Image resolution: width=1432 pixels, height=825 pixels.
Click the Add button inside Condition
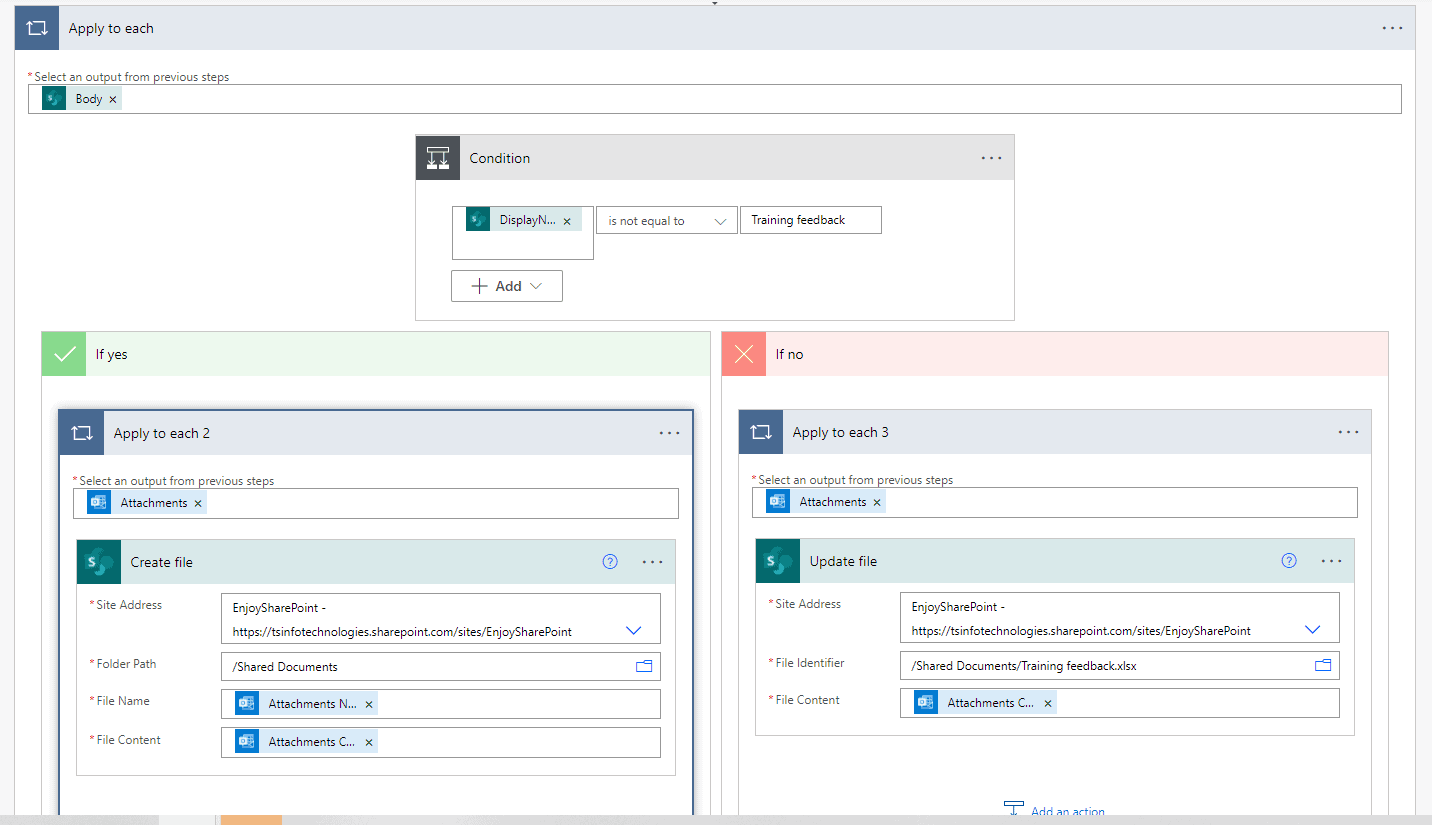tap(506, 285)
